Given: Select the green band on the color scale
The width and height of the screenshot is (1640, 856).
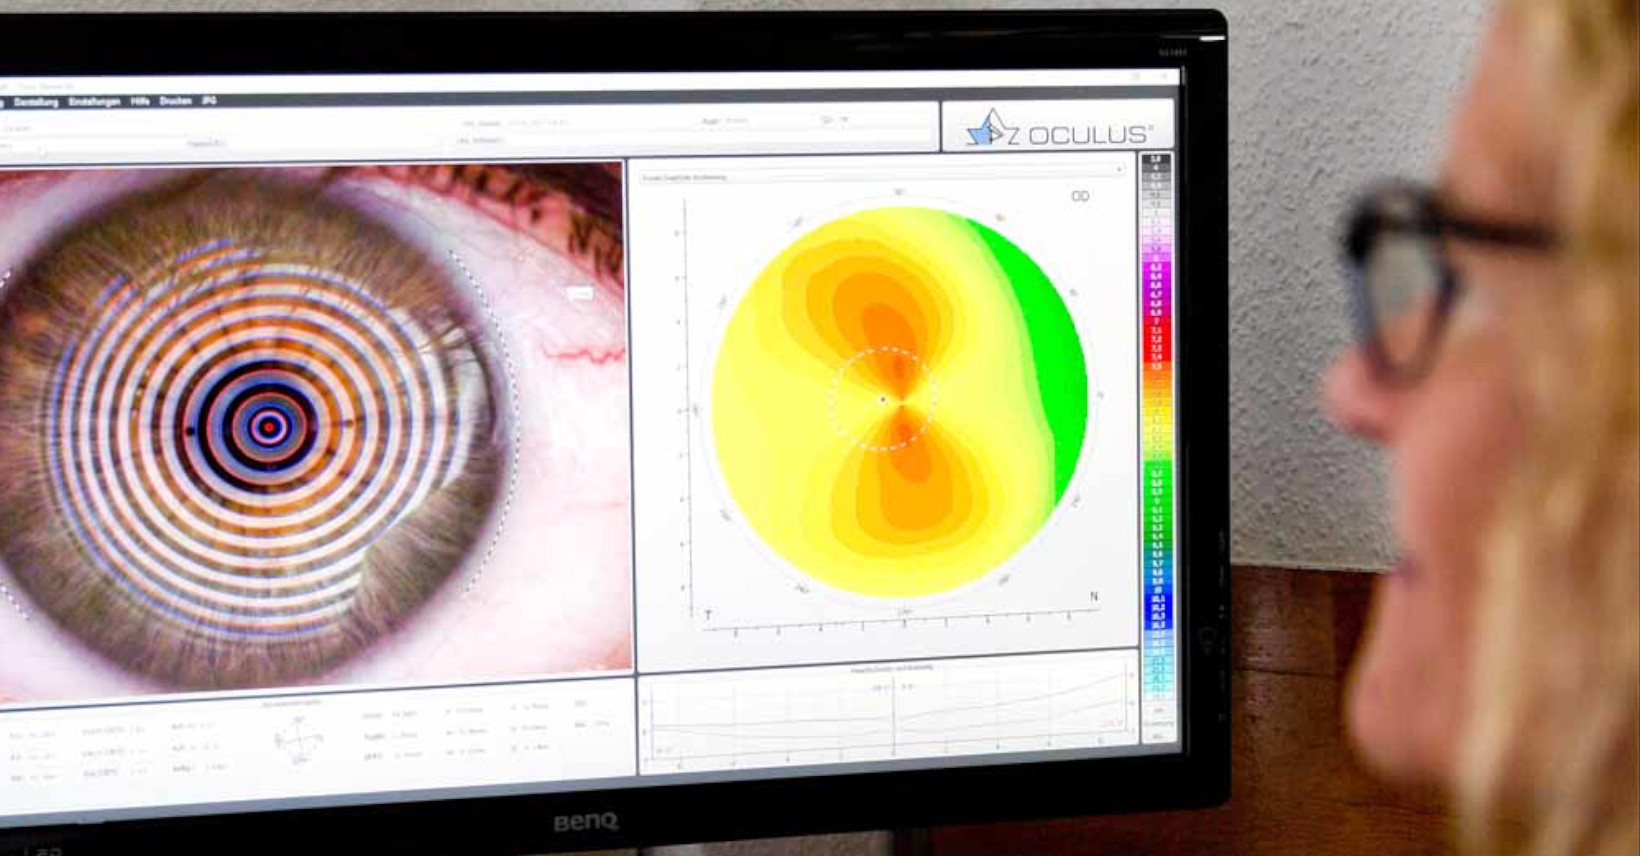Looking at the screenshot, I should pos(1157,500).
